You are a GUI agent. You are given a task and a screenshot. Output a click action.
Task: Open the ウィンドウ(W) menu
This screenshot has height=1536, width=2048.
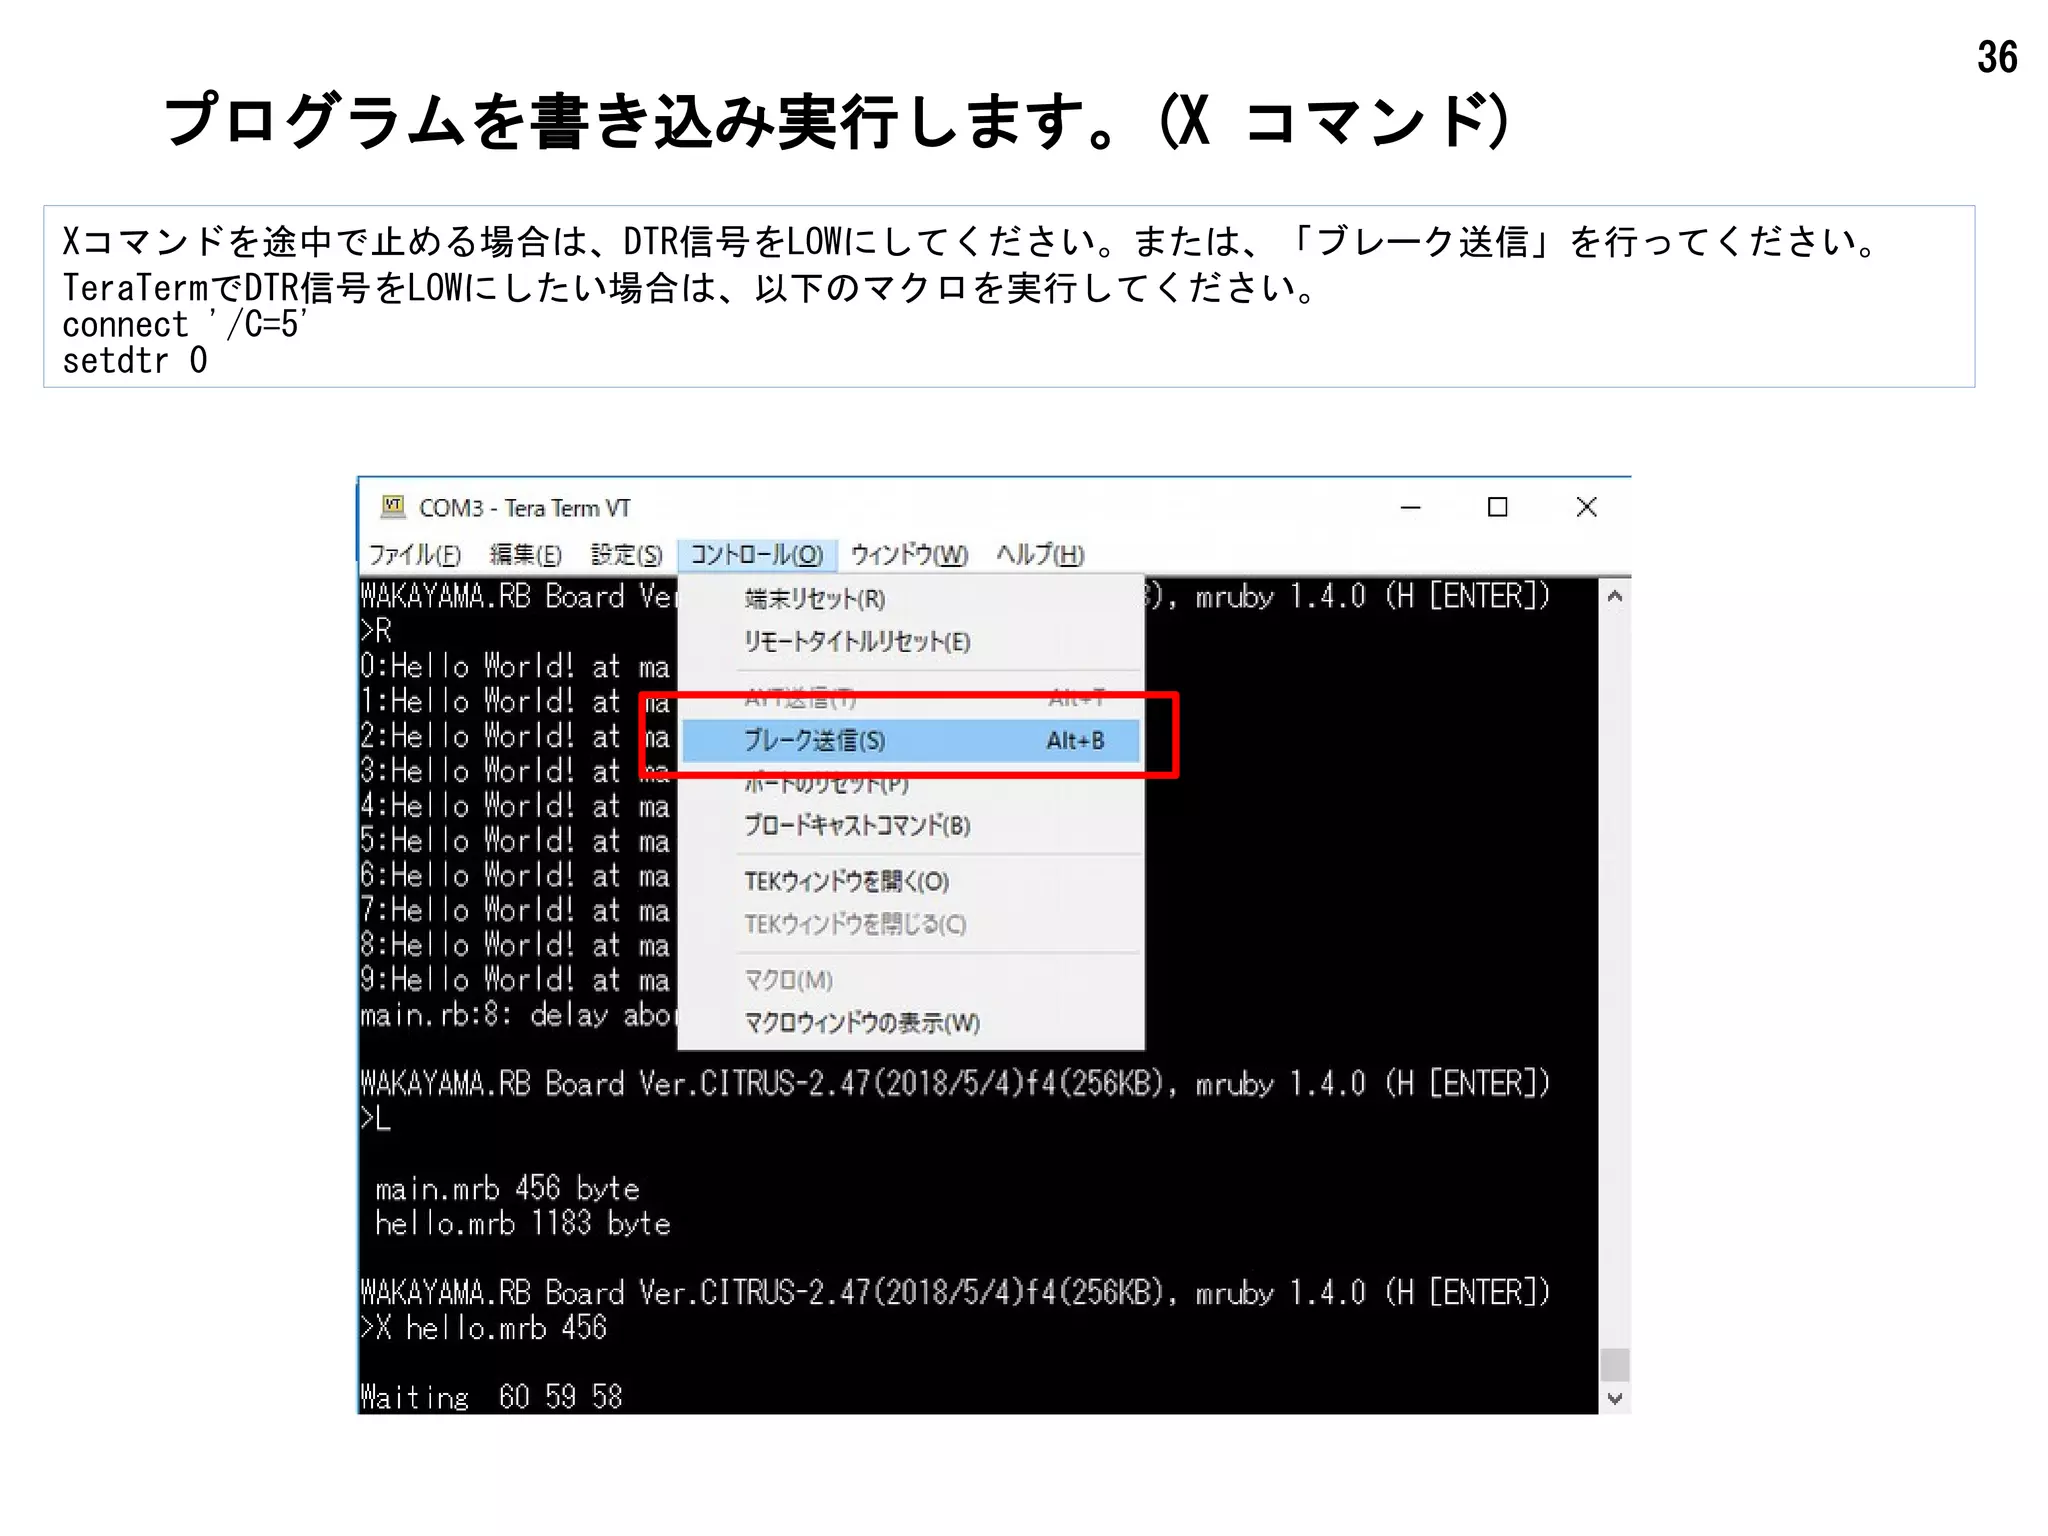(x=909, y=555)
